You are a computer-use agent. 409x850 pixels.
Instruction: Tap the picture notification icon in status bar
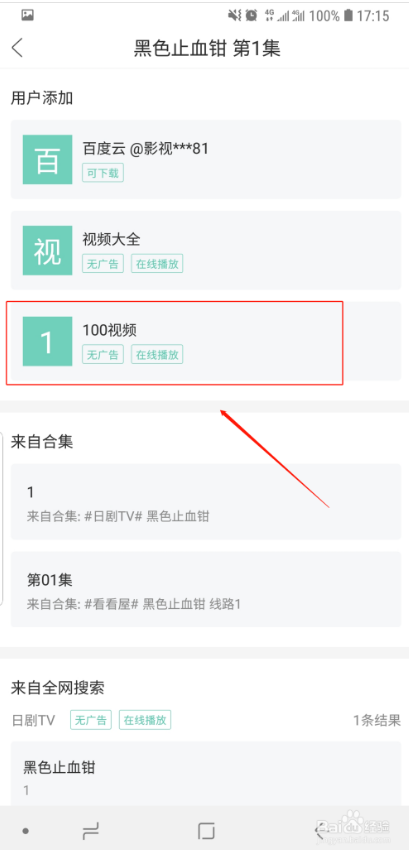(28, 15)
